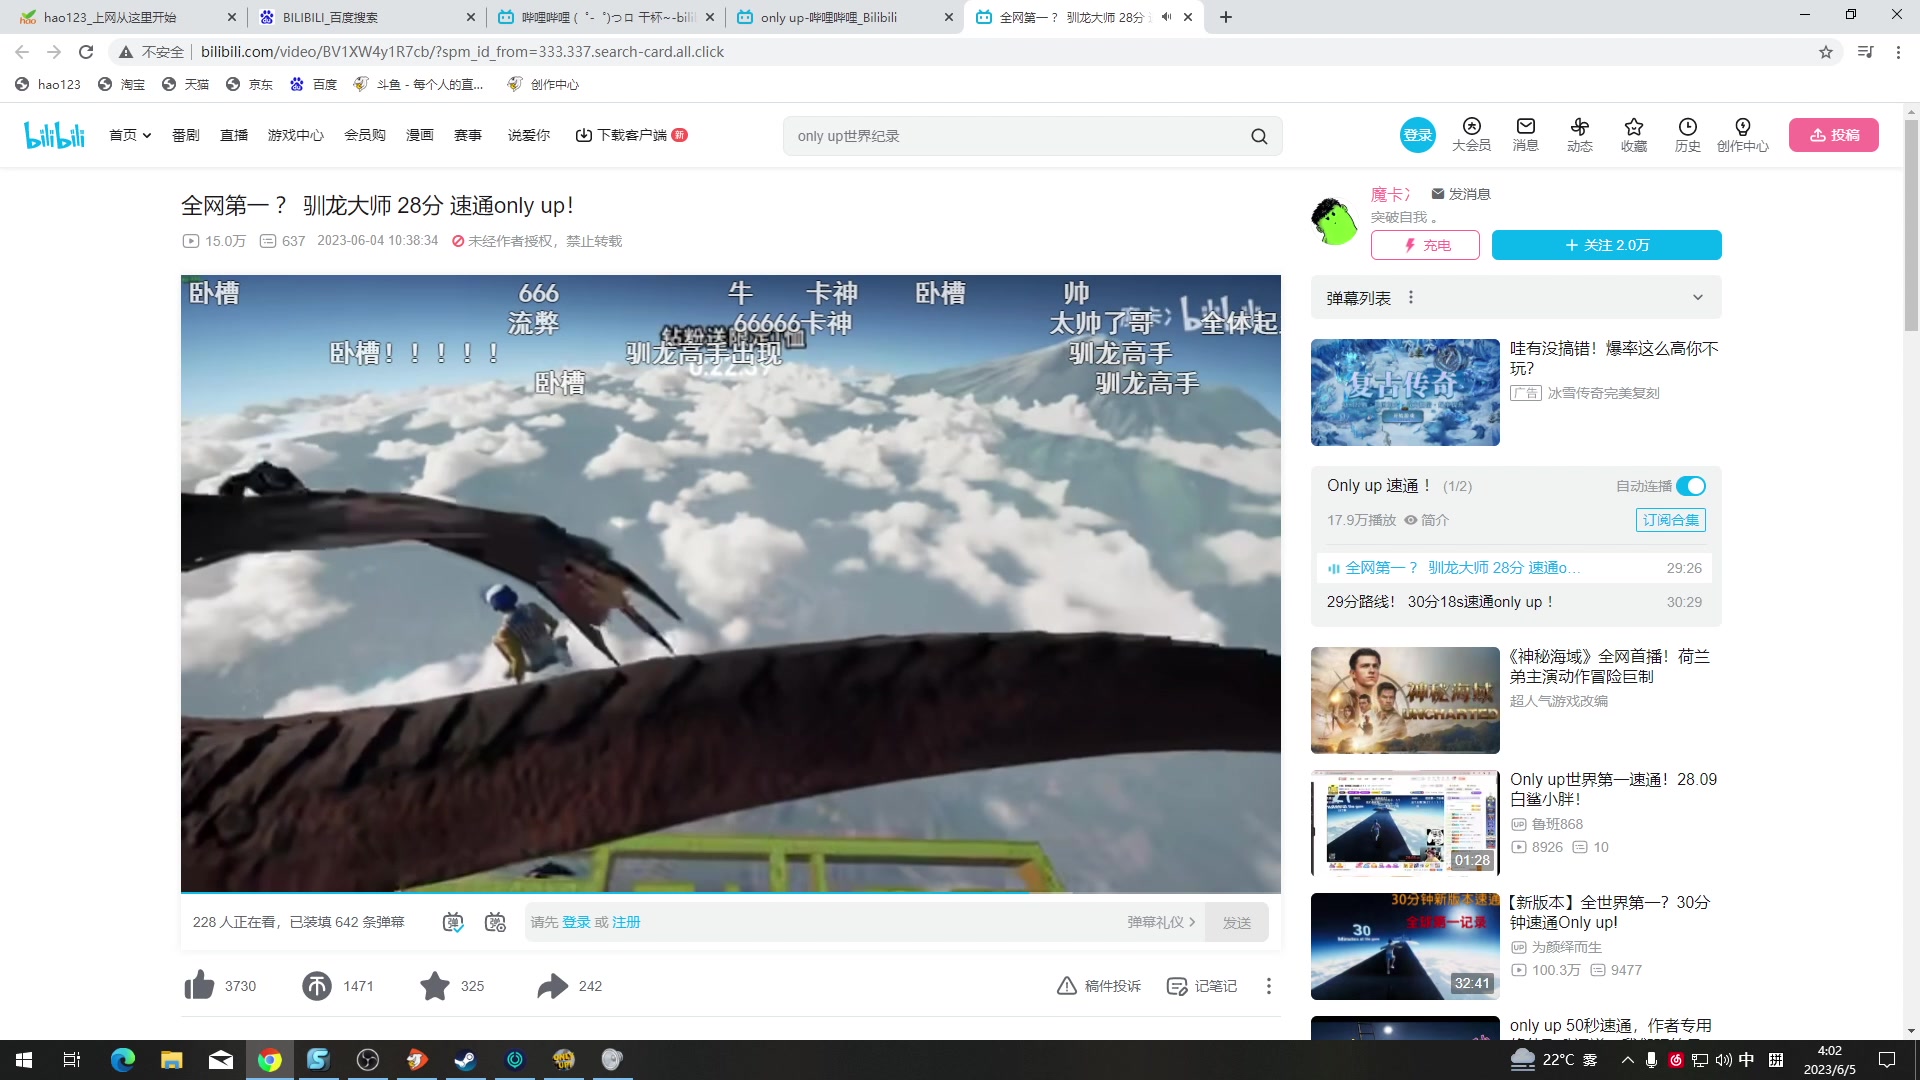This screenshot has height=1080, width=1920.
Task: Open the 大会员 icon
Action: pyautogui.click(x=1471, y=134)
